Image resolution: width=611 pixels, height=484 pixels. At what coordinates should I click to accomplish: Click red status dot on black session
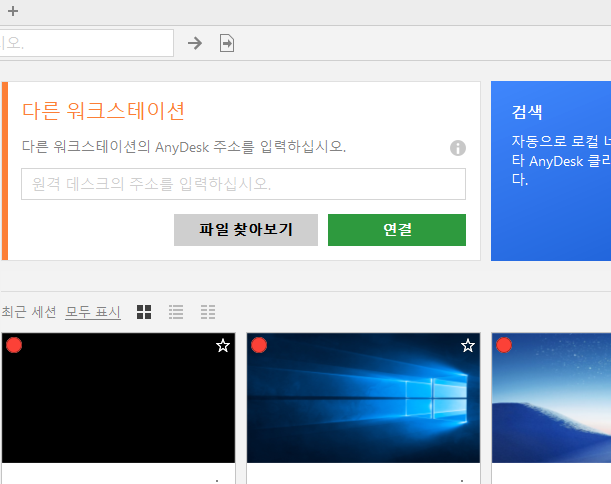click(x=14, y=345)
